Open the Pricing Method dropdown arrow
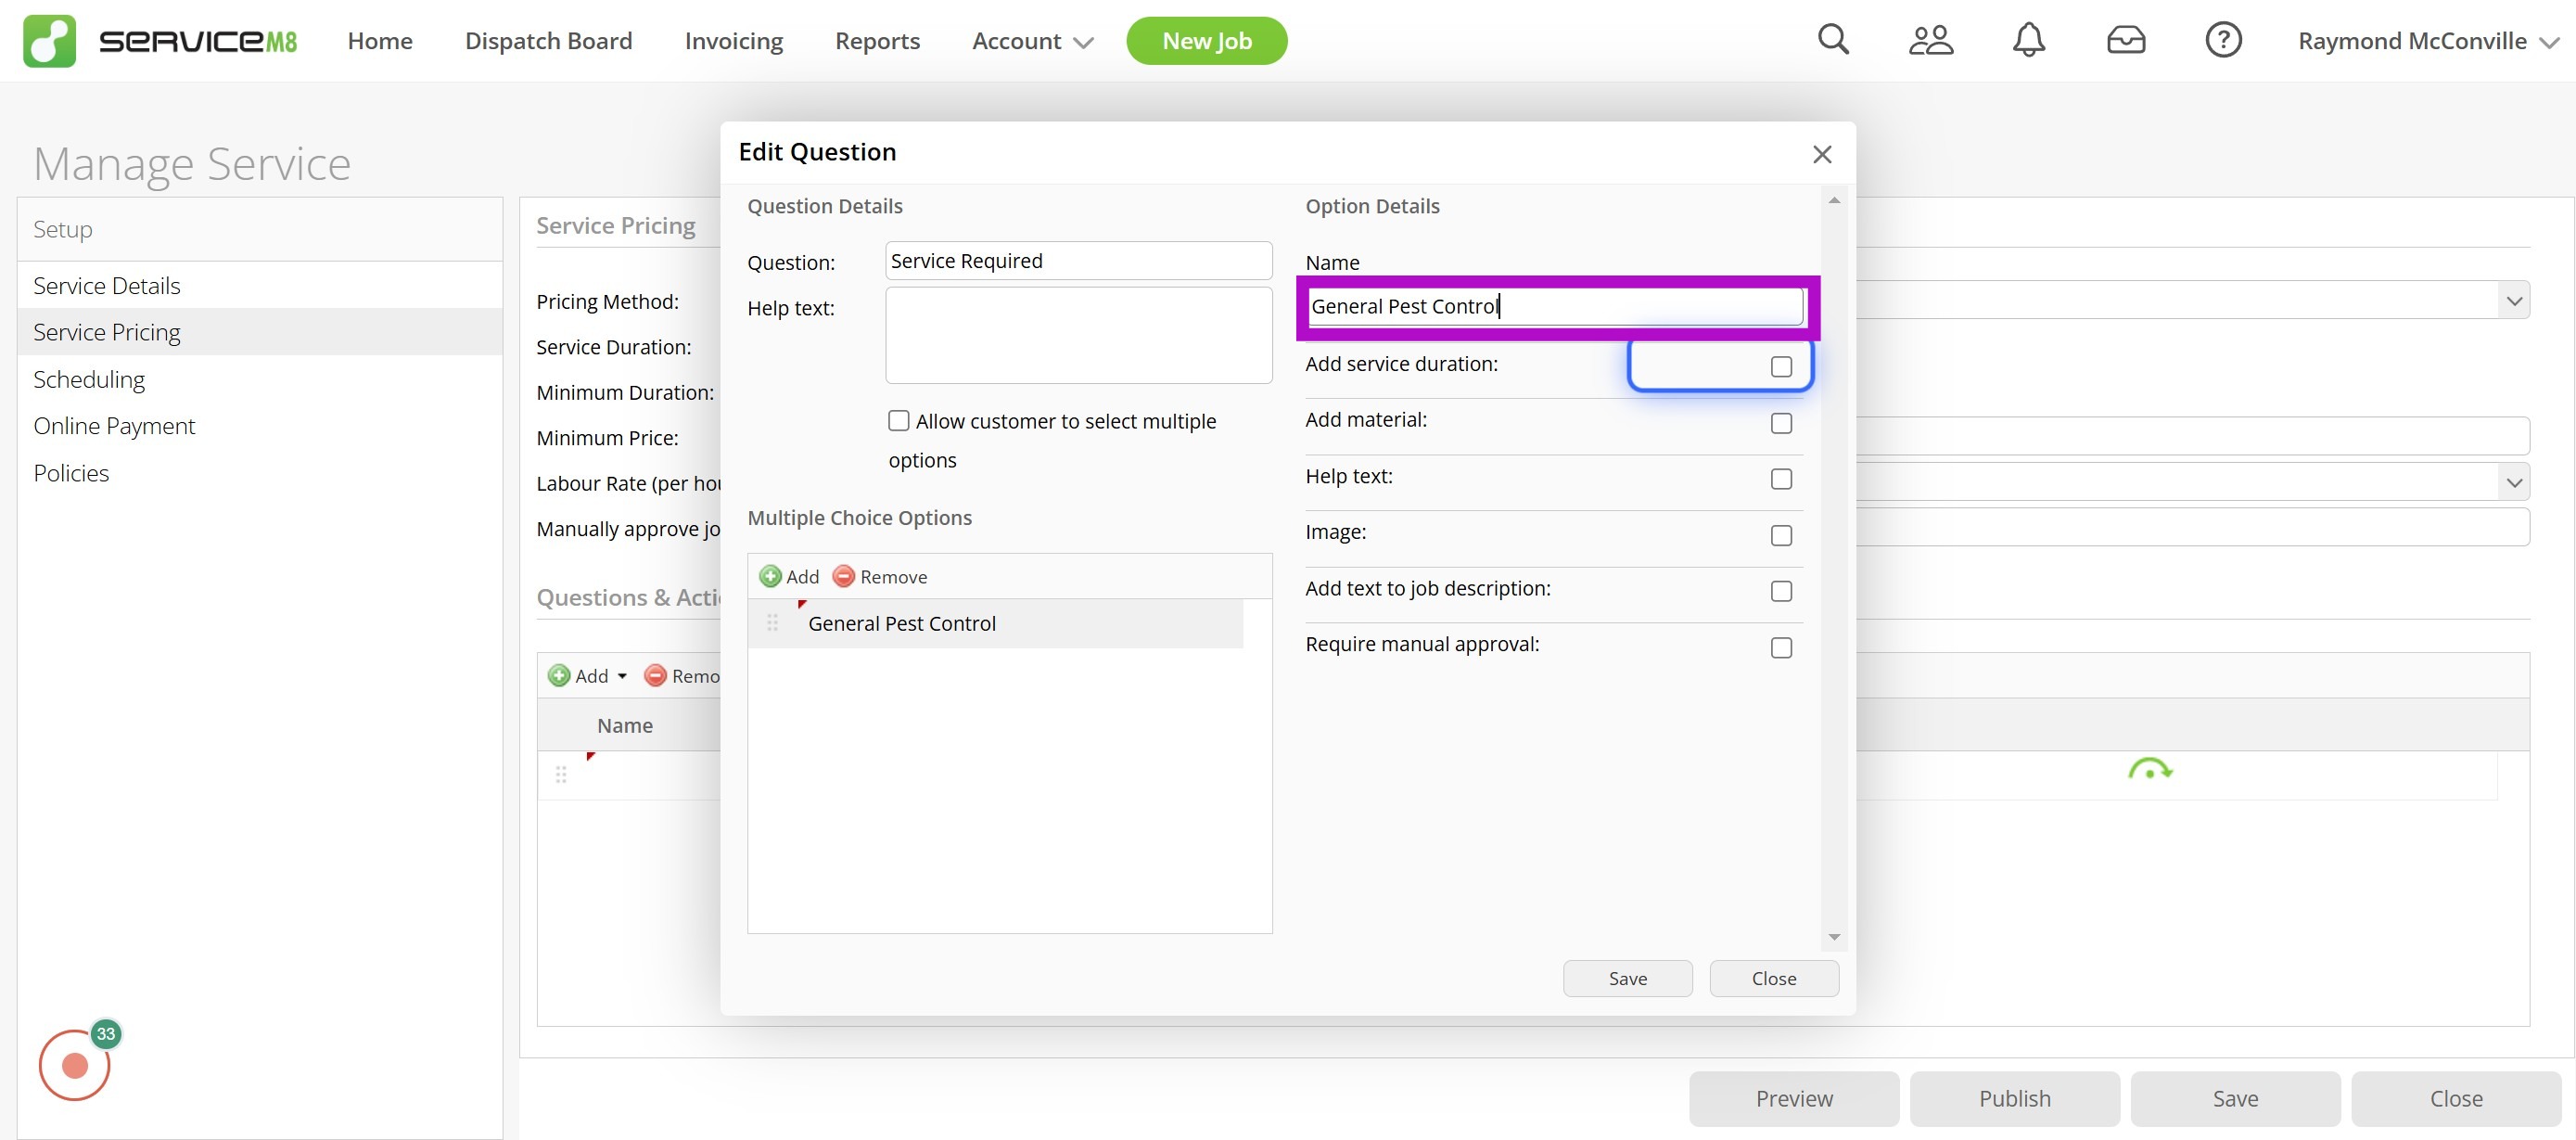 [2514, 300]
